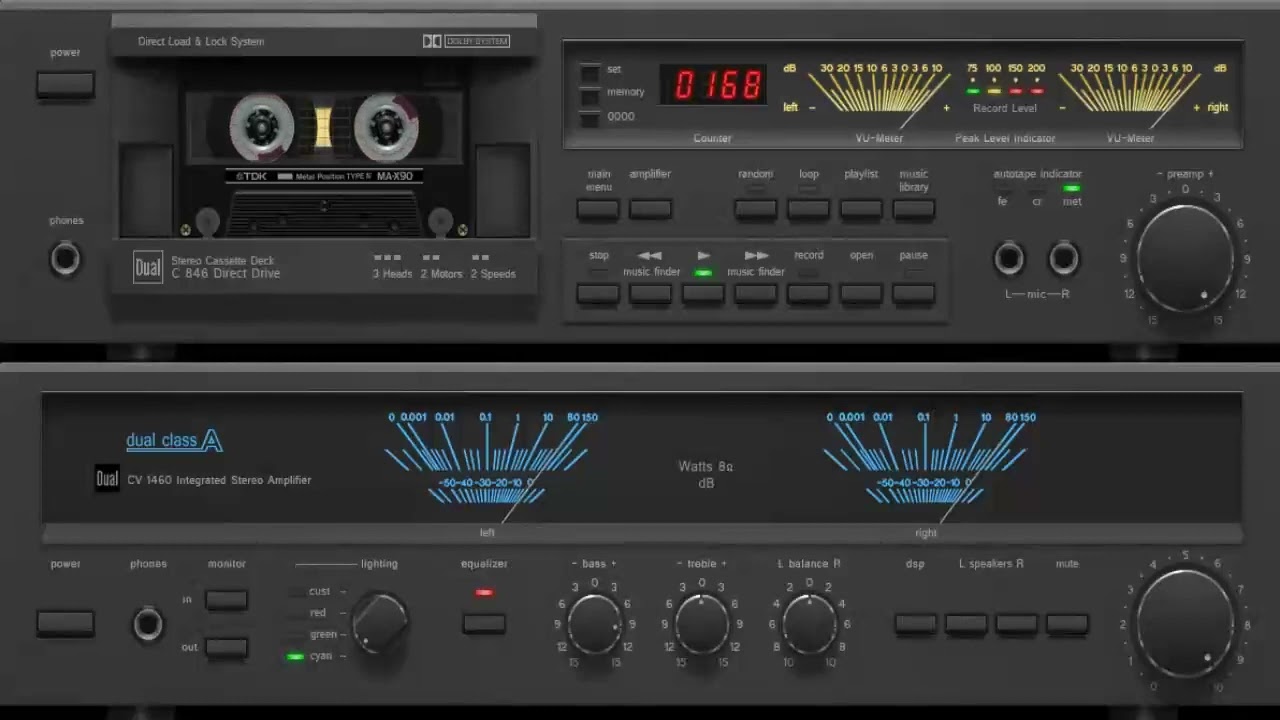The image size is (1280, 720).
Task: Click the left mic input jack
Action: click(x=1009, y=259)
